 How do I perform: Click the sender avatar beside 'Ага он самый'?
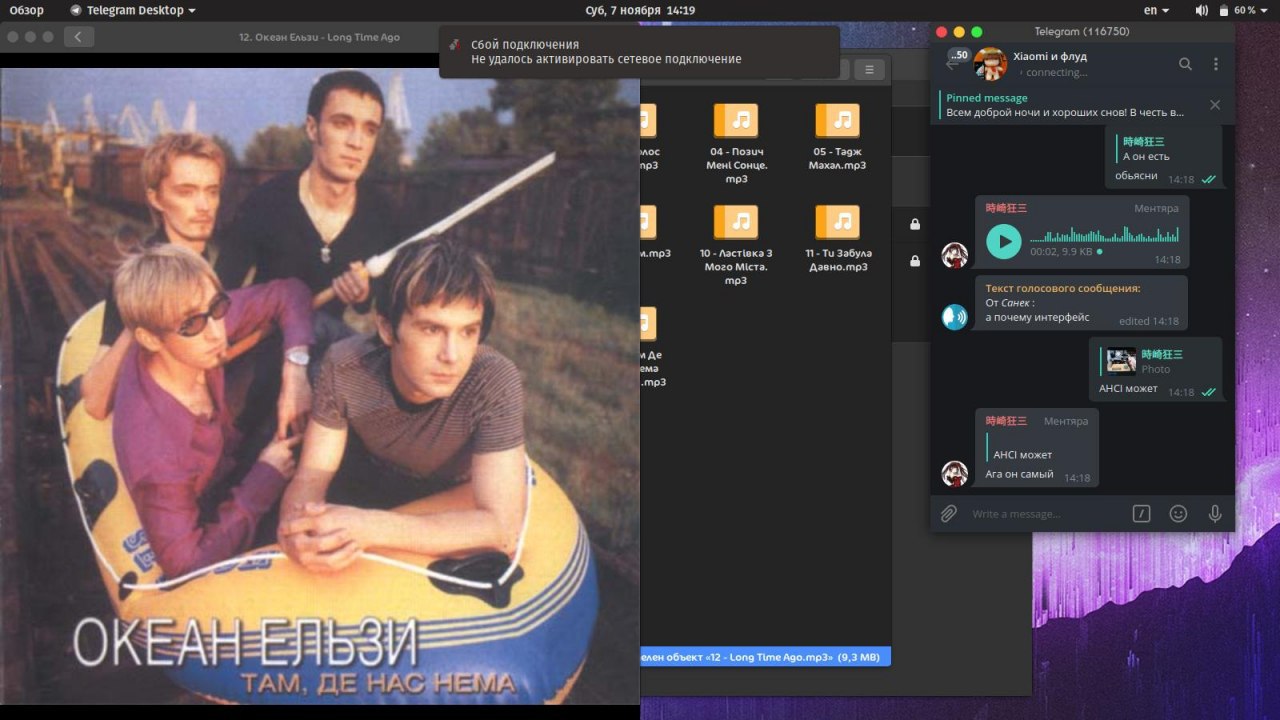point(955,474)
